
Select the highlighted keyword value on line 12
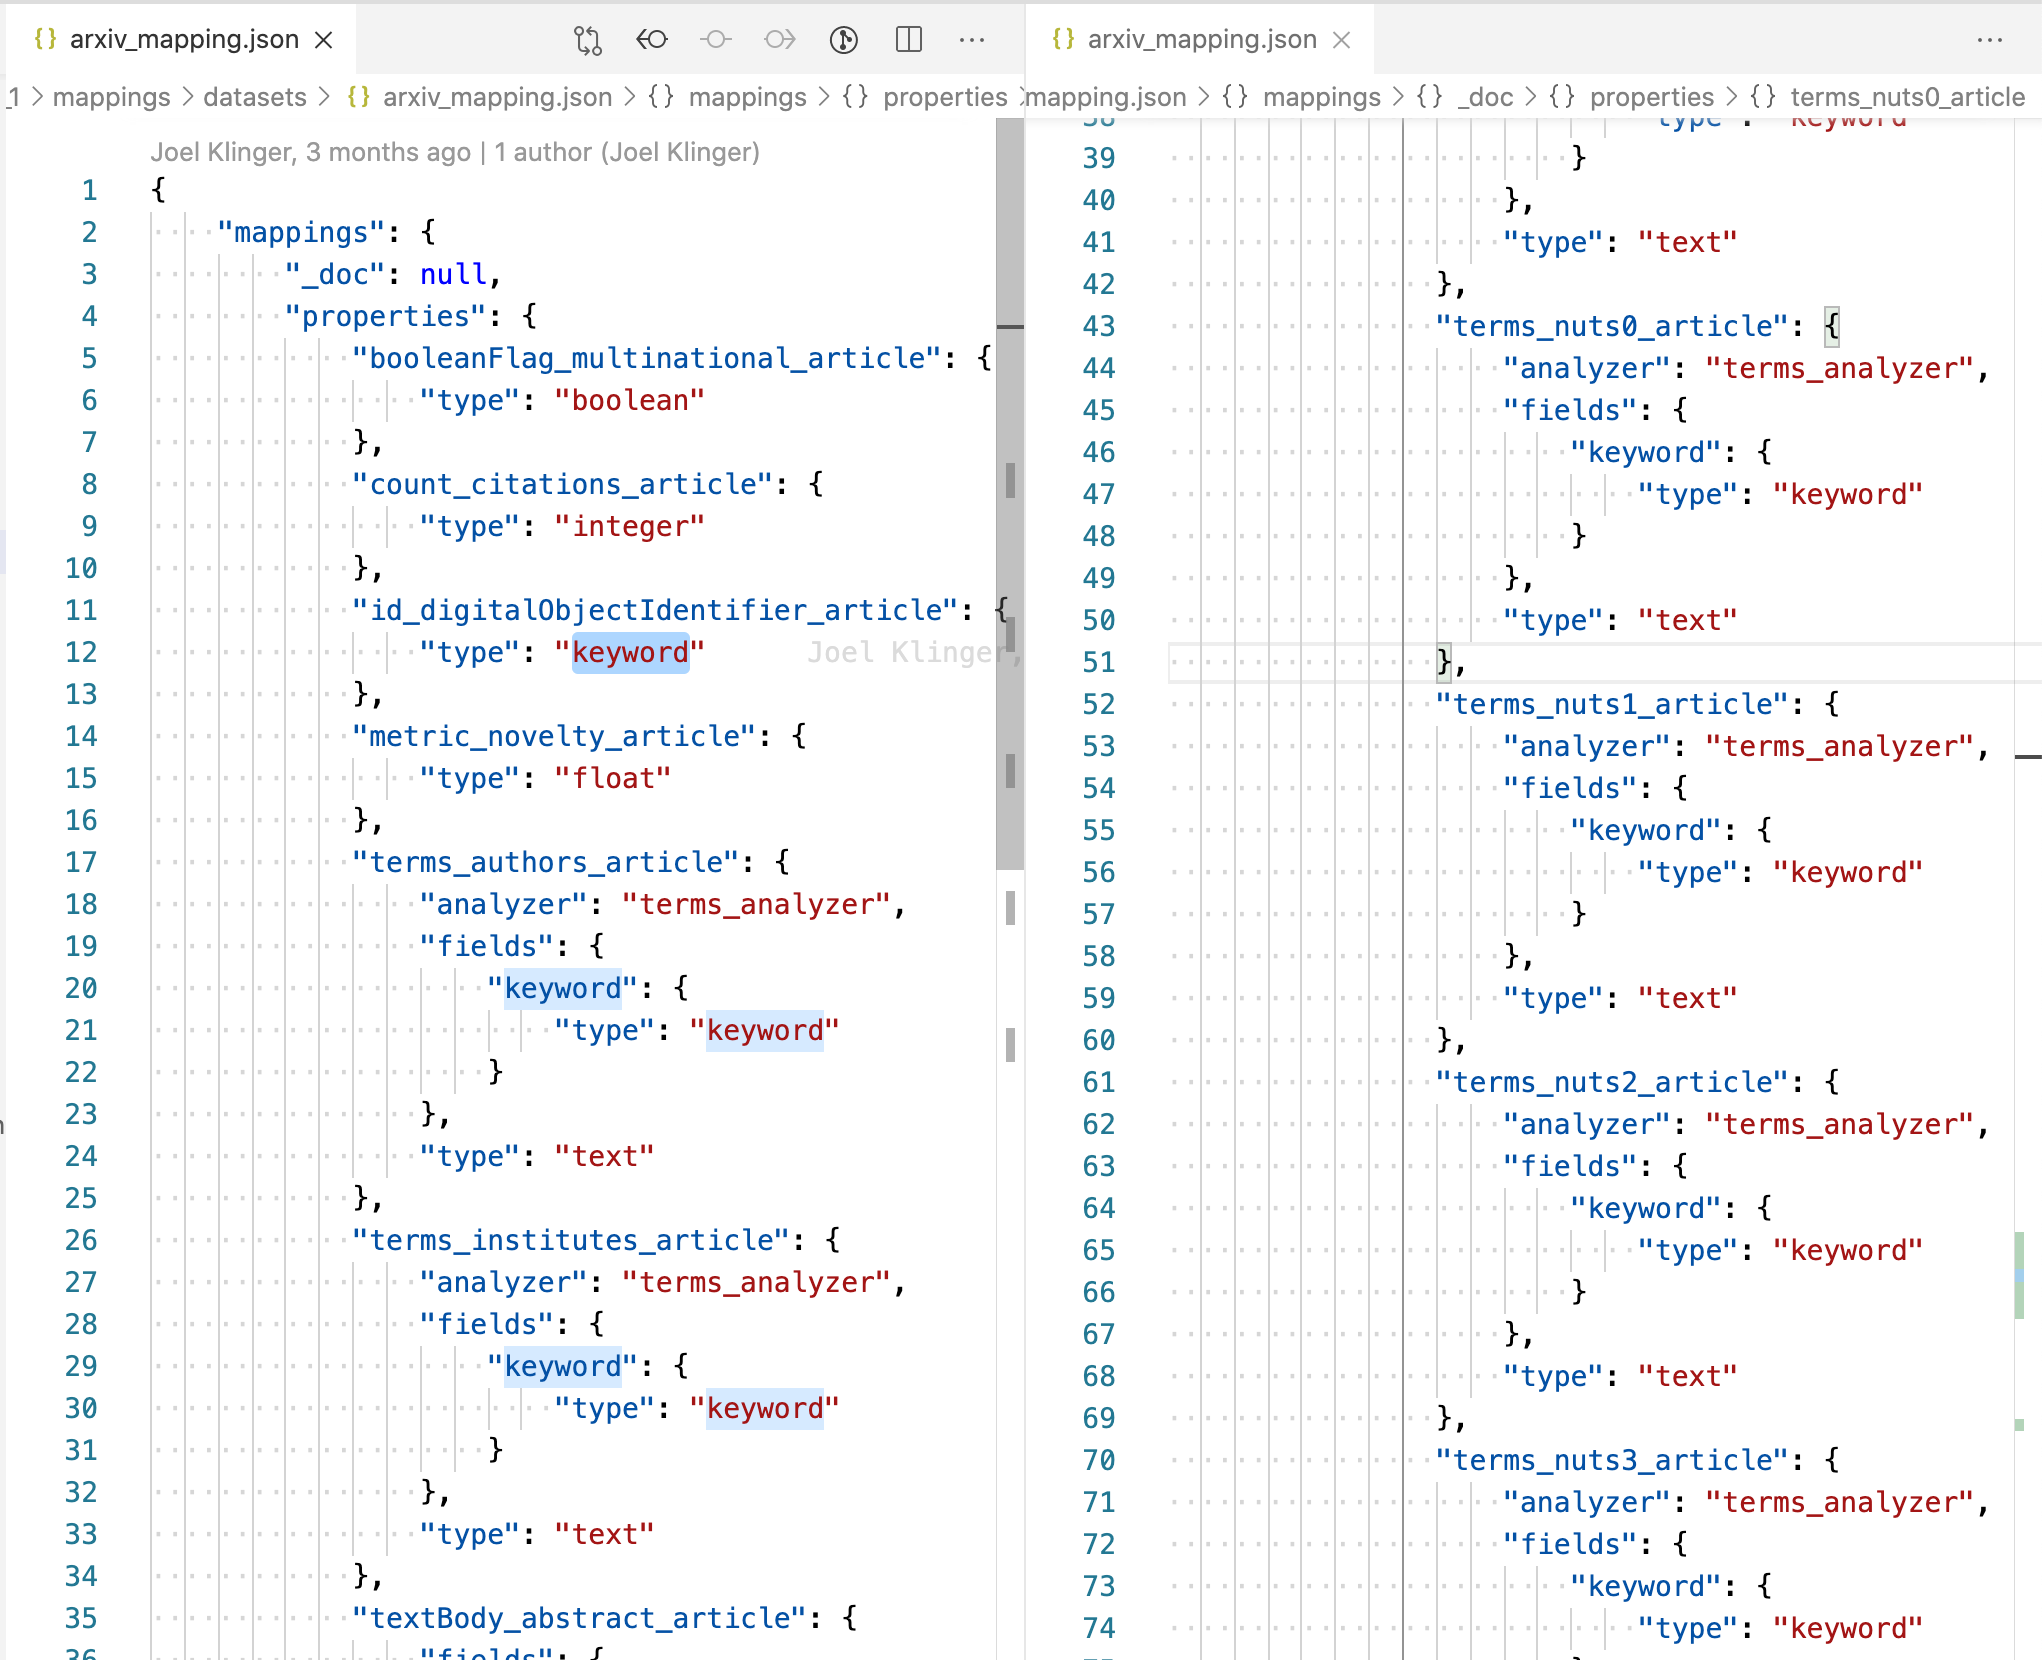click(631, 652)
